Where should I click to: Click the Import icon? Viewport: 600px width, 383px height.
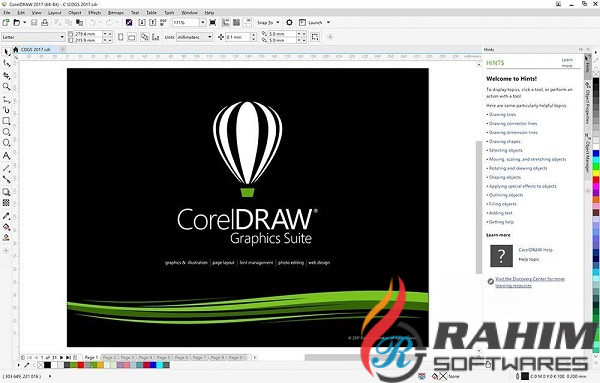click(142, 23)
